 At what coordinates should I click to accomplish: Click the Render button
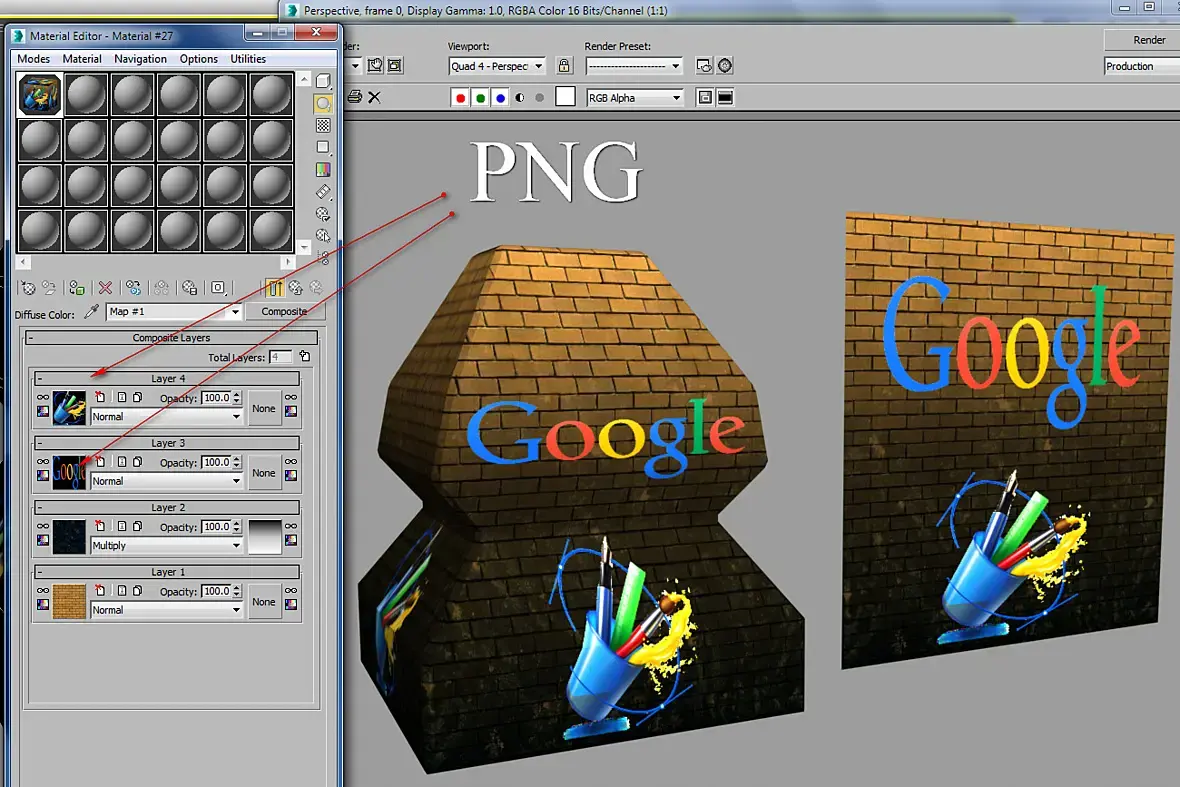point(1144,40)
